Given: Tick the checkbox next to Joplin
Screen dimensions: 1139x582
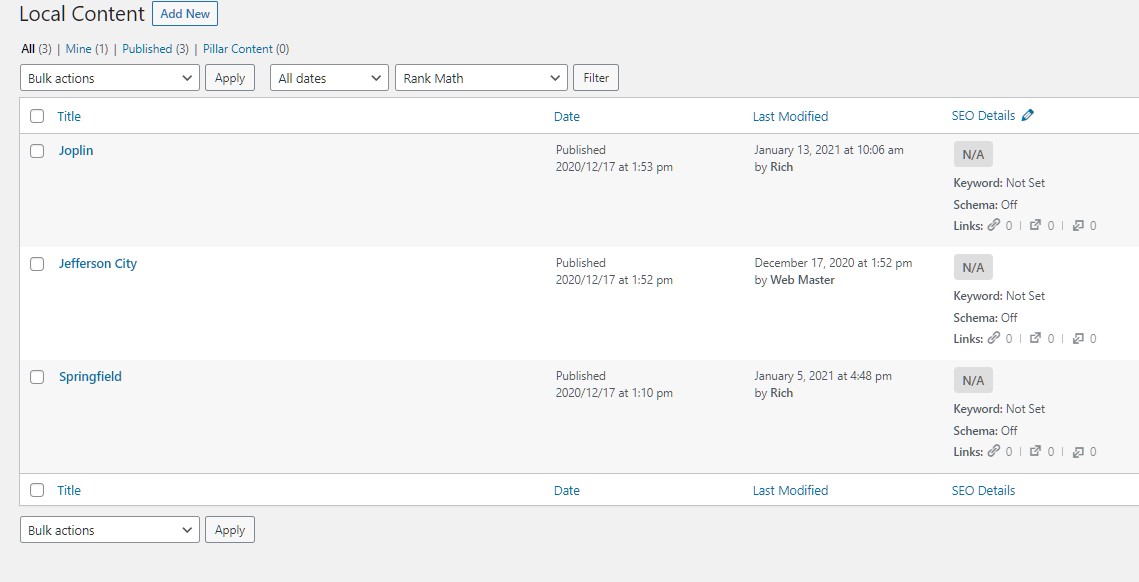Looking at the screenshot, I should coord(37,151).
